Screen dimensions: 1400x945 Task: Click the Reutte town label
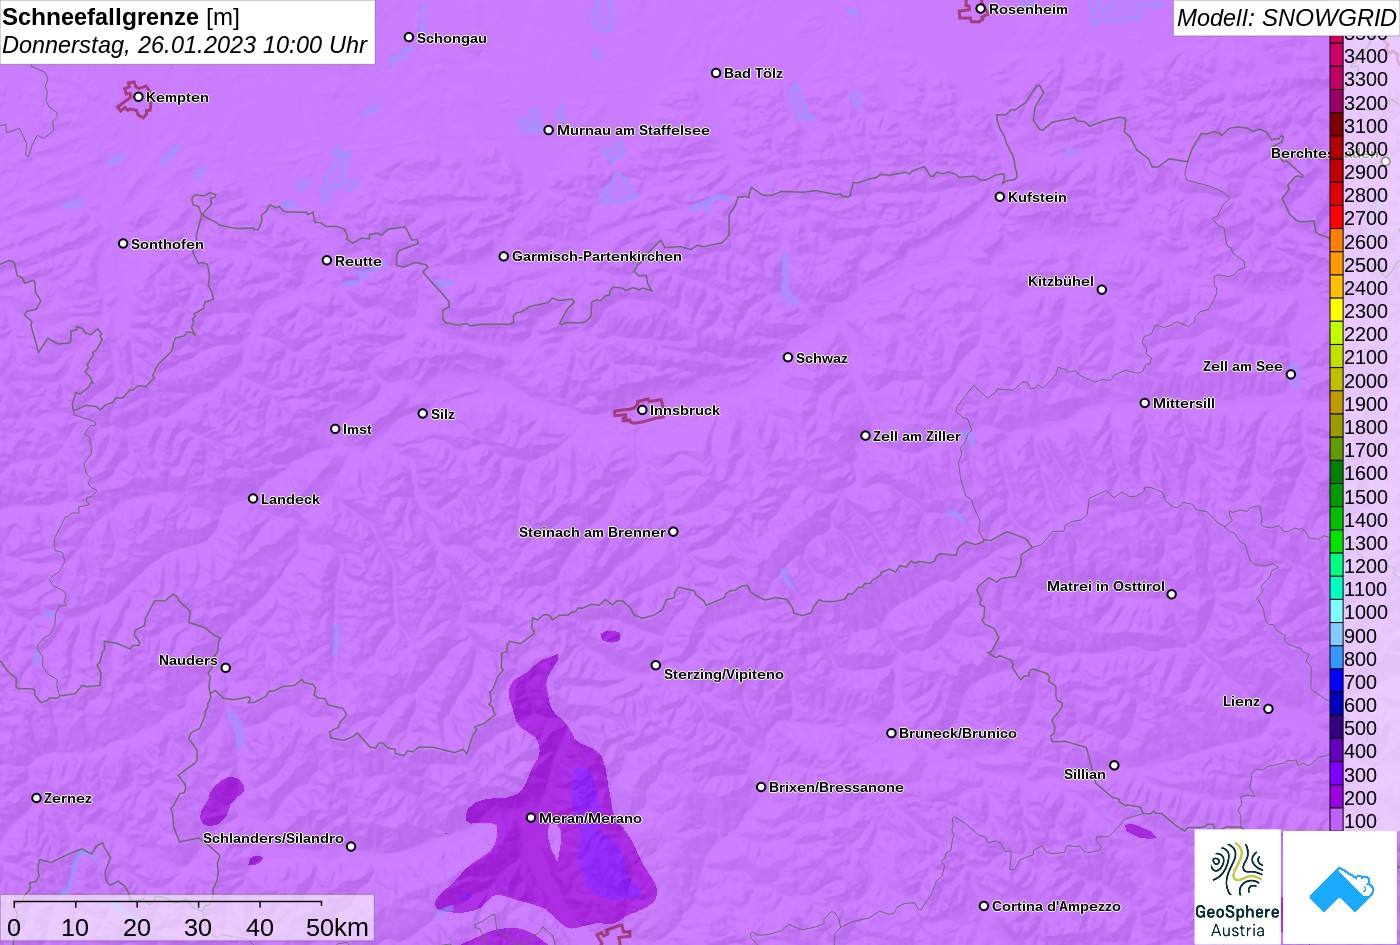tap(358, 261)
